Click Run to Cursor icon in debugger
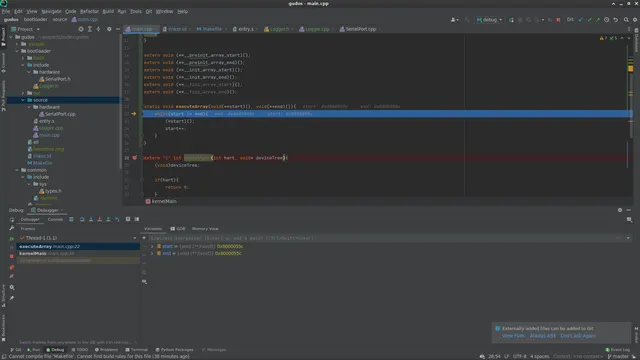This screenshot has height=360, width=640. 117,219
